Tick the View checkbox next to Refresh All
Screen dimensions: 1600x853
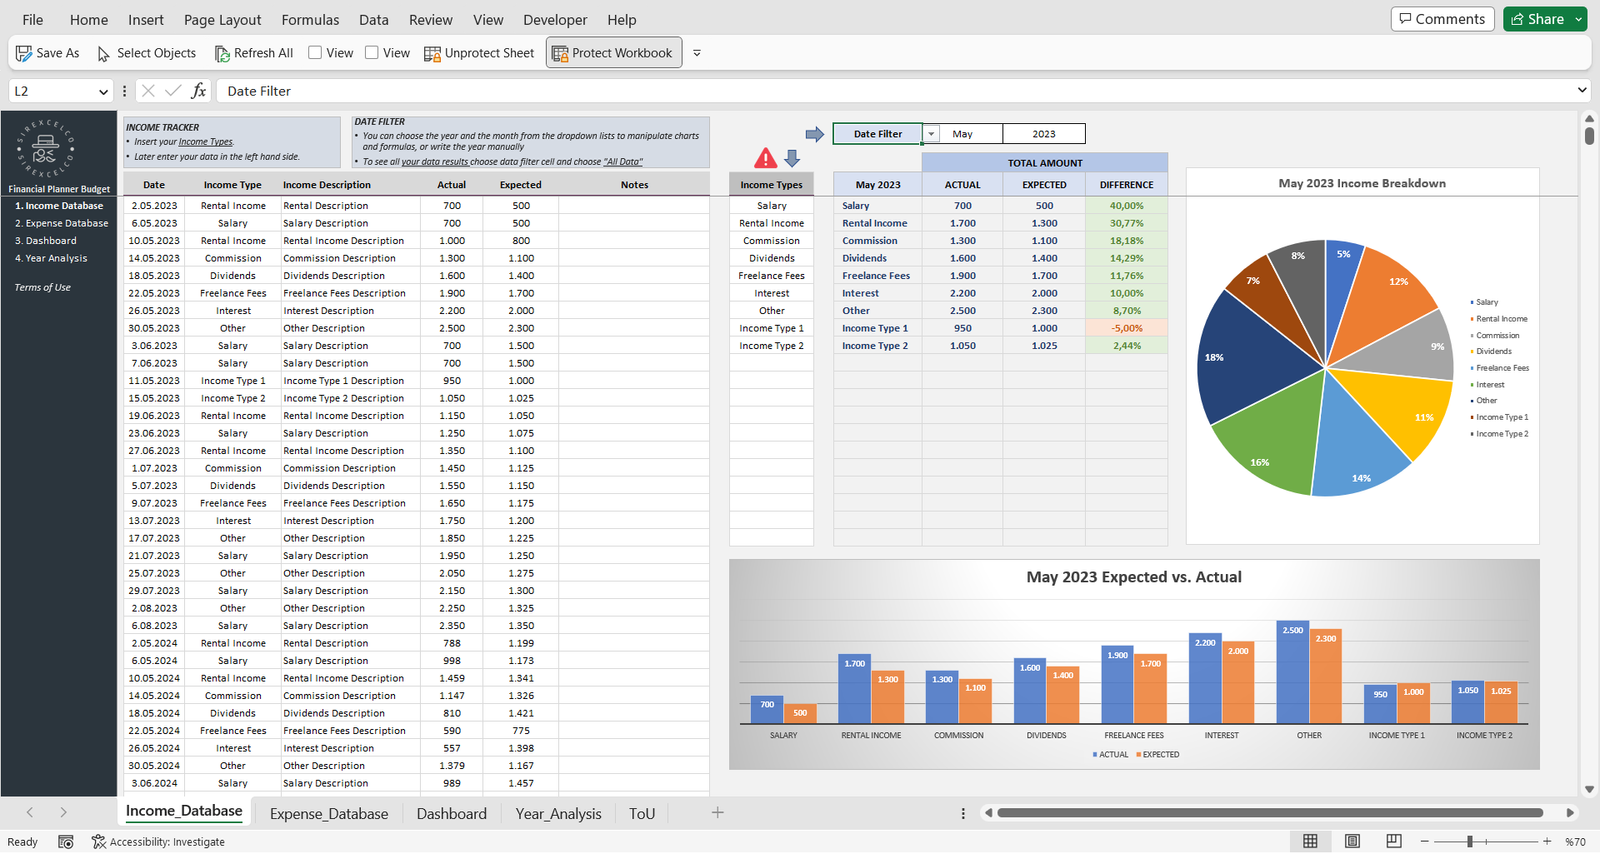315,53
